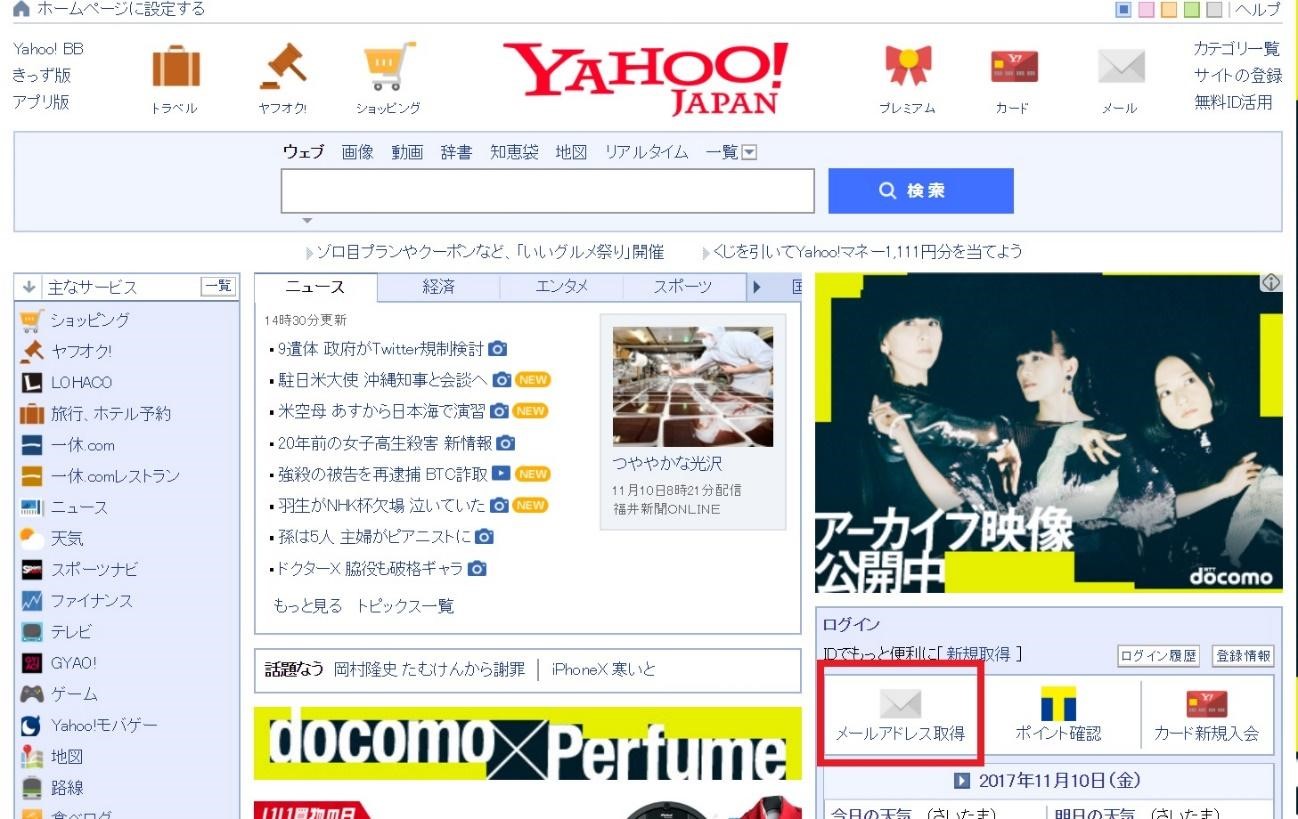Click the ショッピング cart icon in sidebar

coord(32,321)
